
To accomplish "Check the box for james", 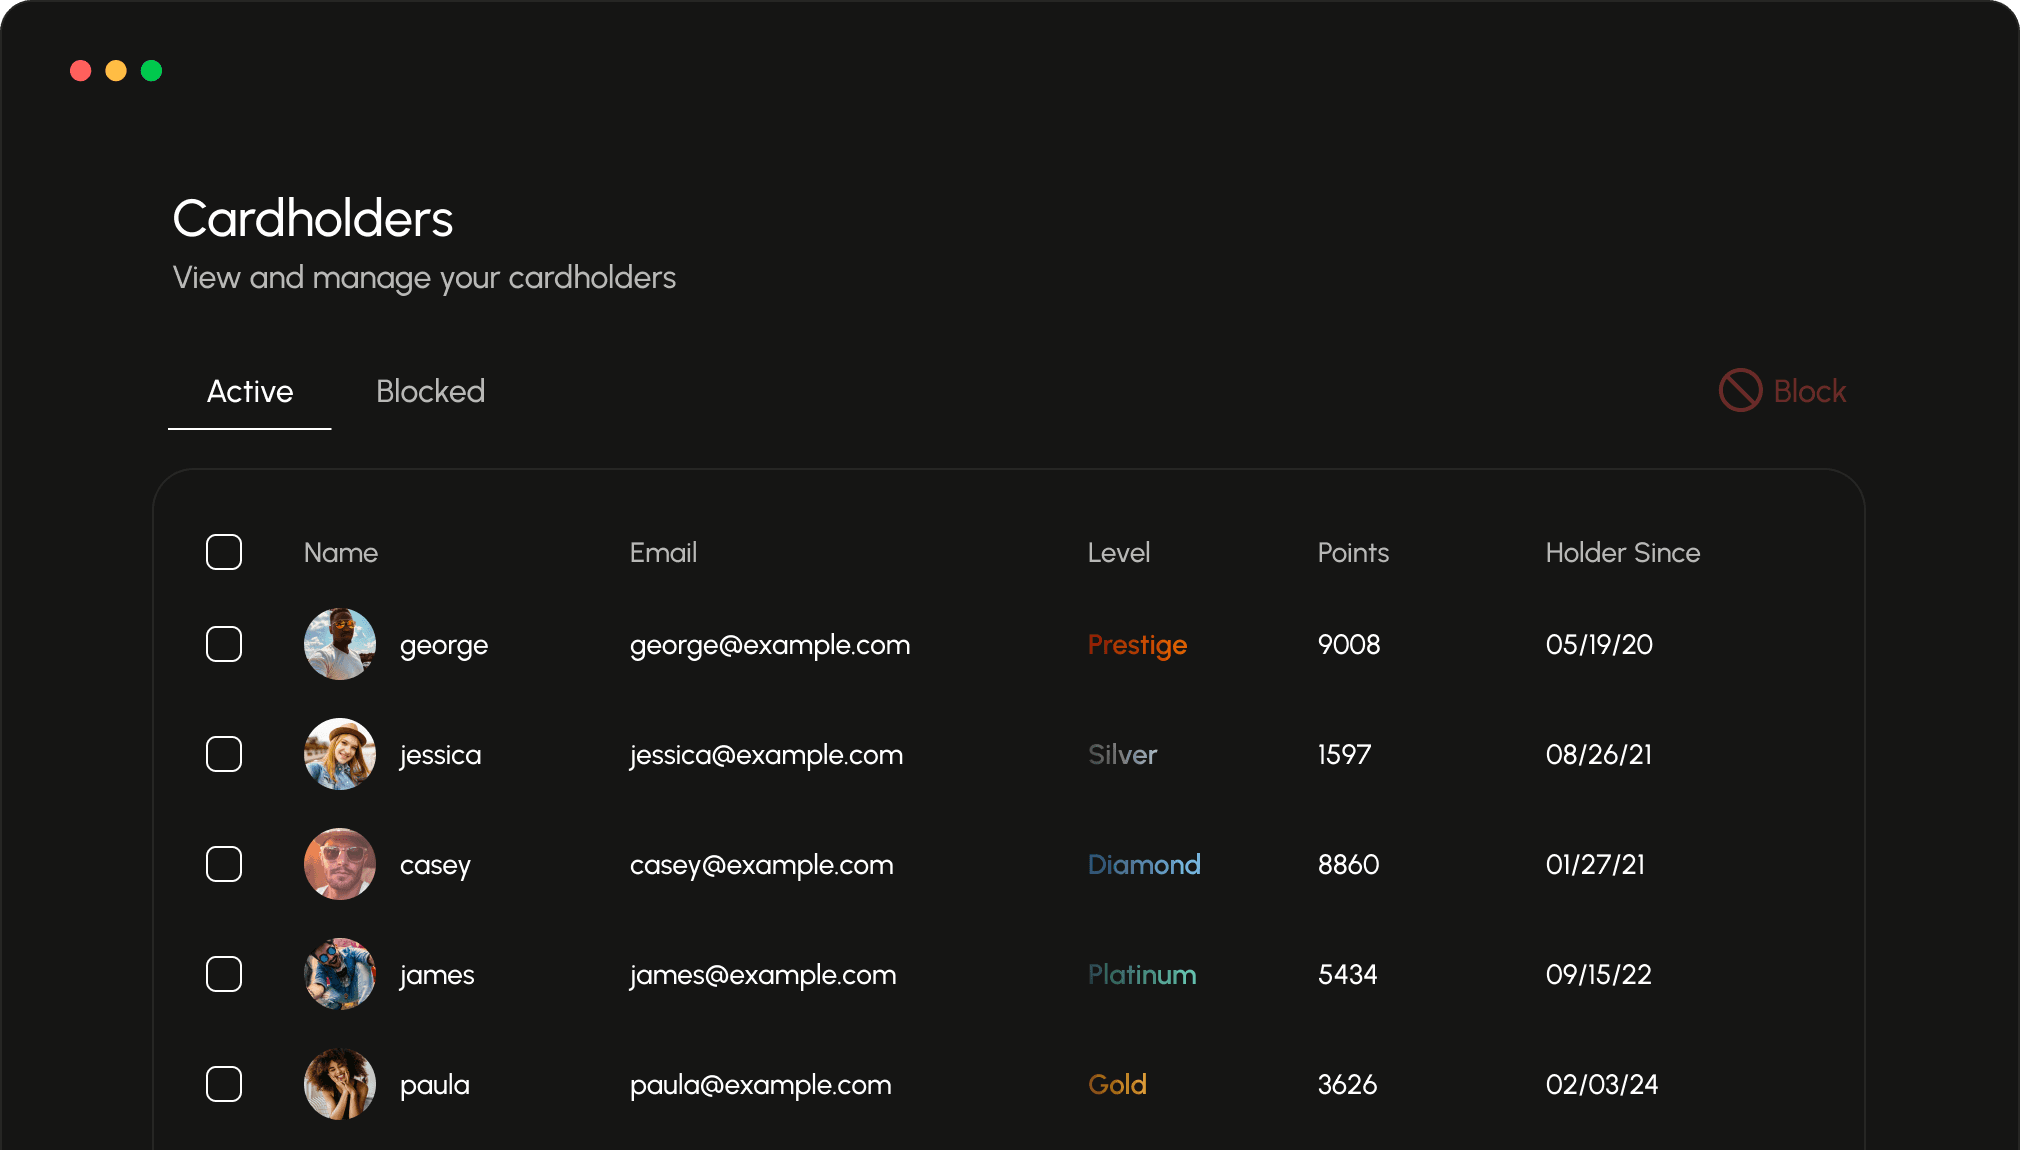I will (x=224, y=974).
